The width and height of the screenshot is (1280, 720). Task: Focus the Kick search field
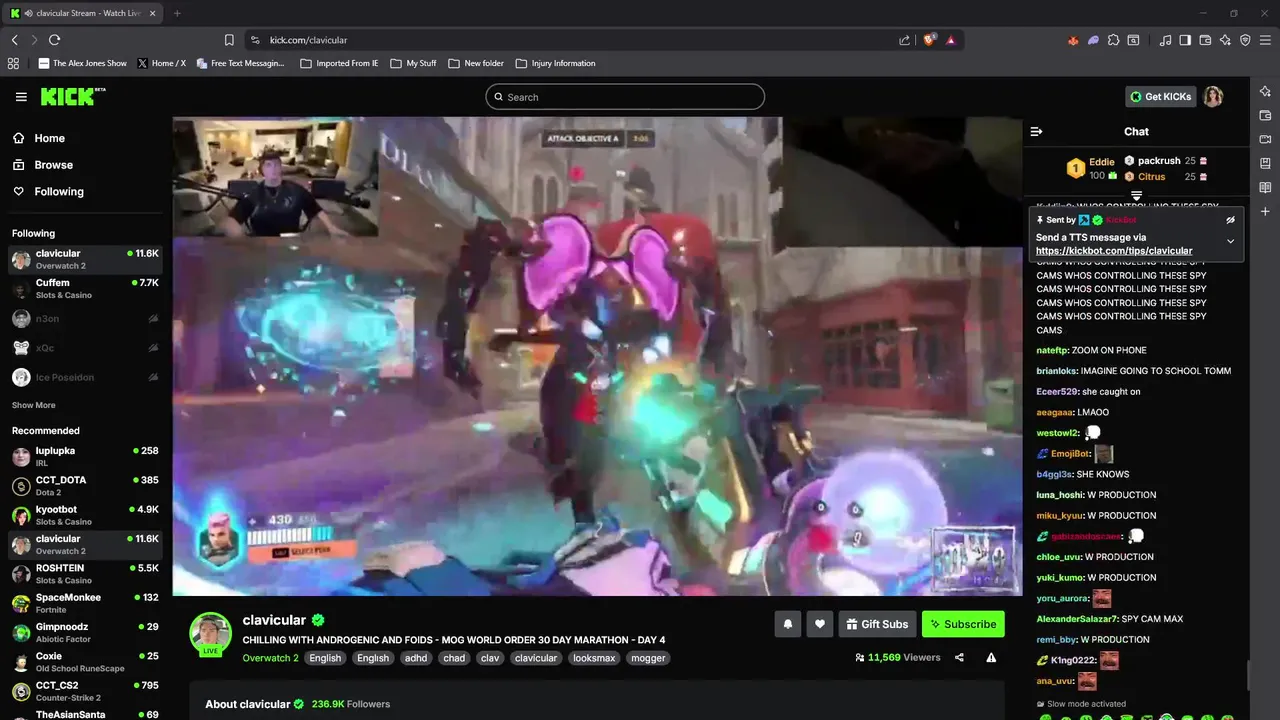click(x=625, y=97)
